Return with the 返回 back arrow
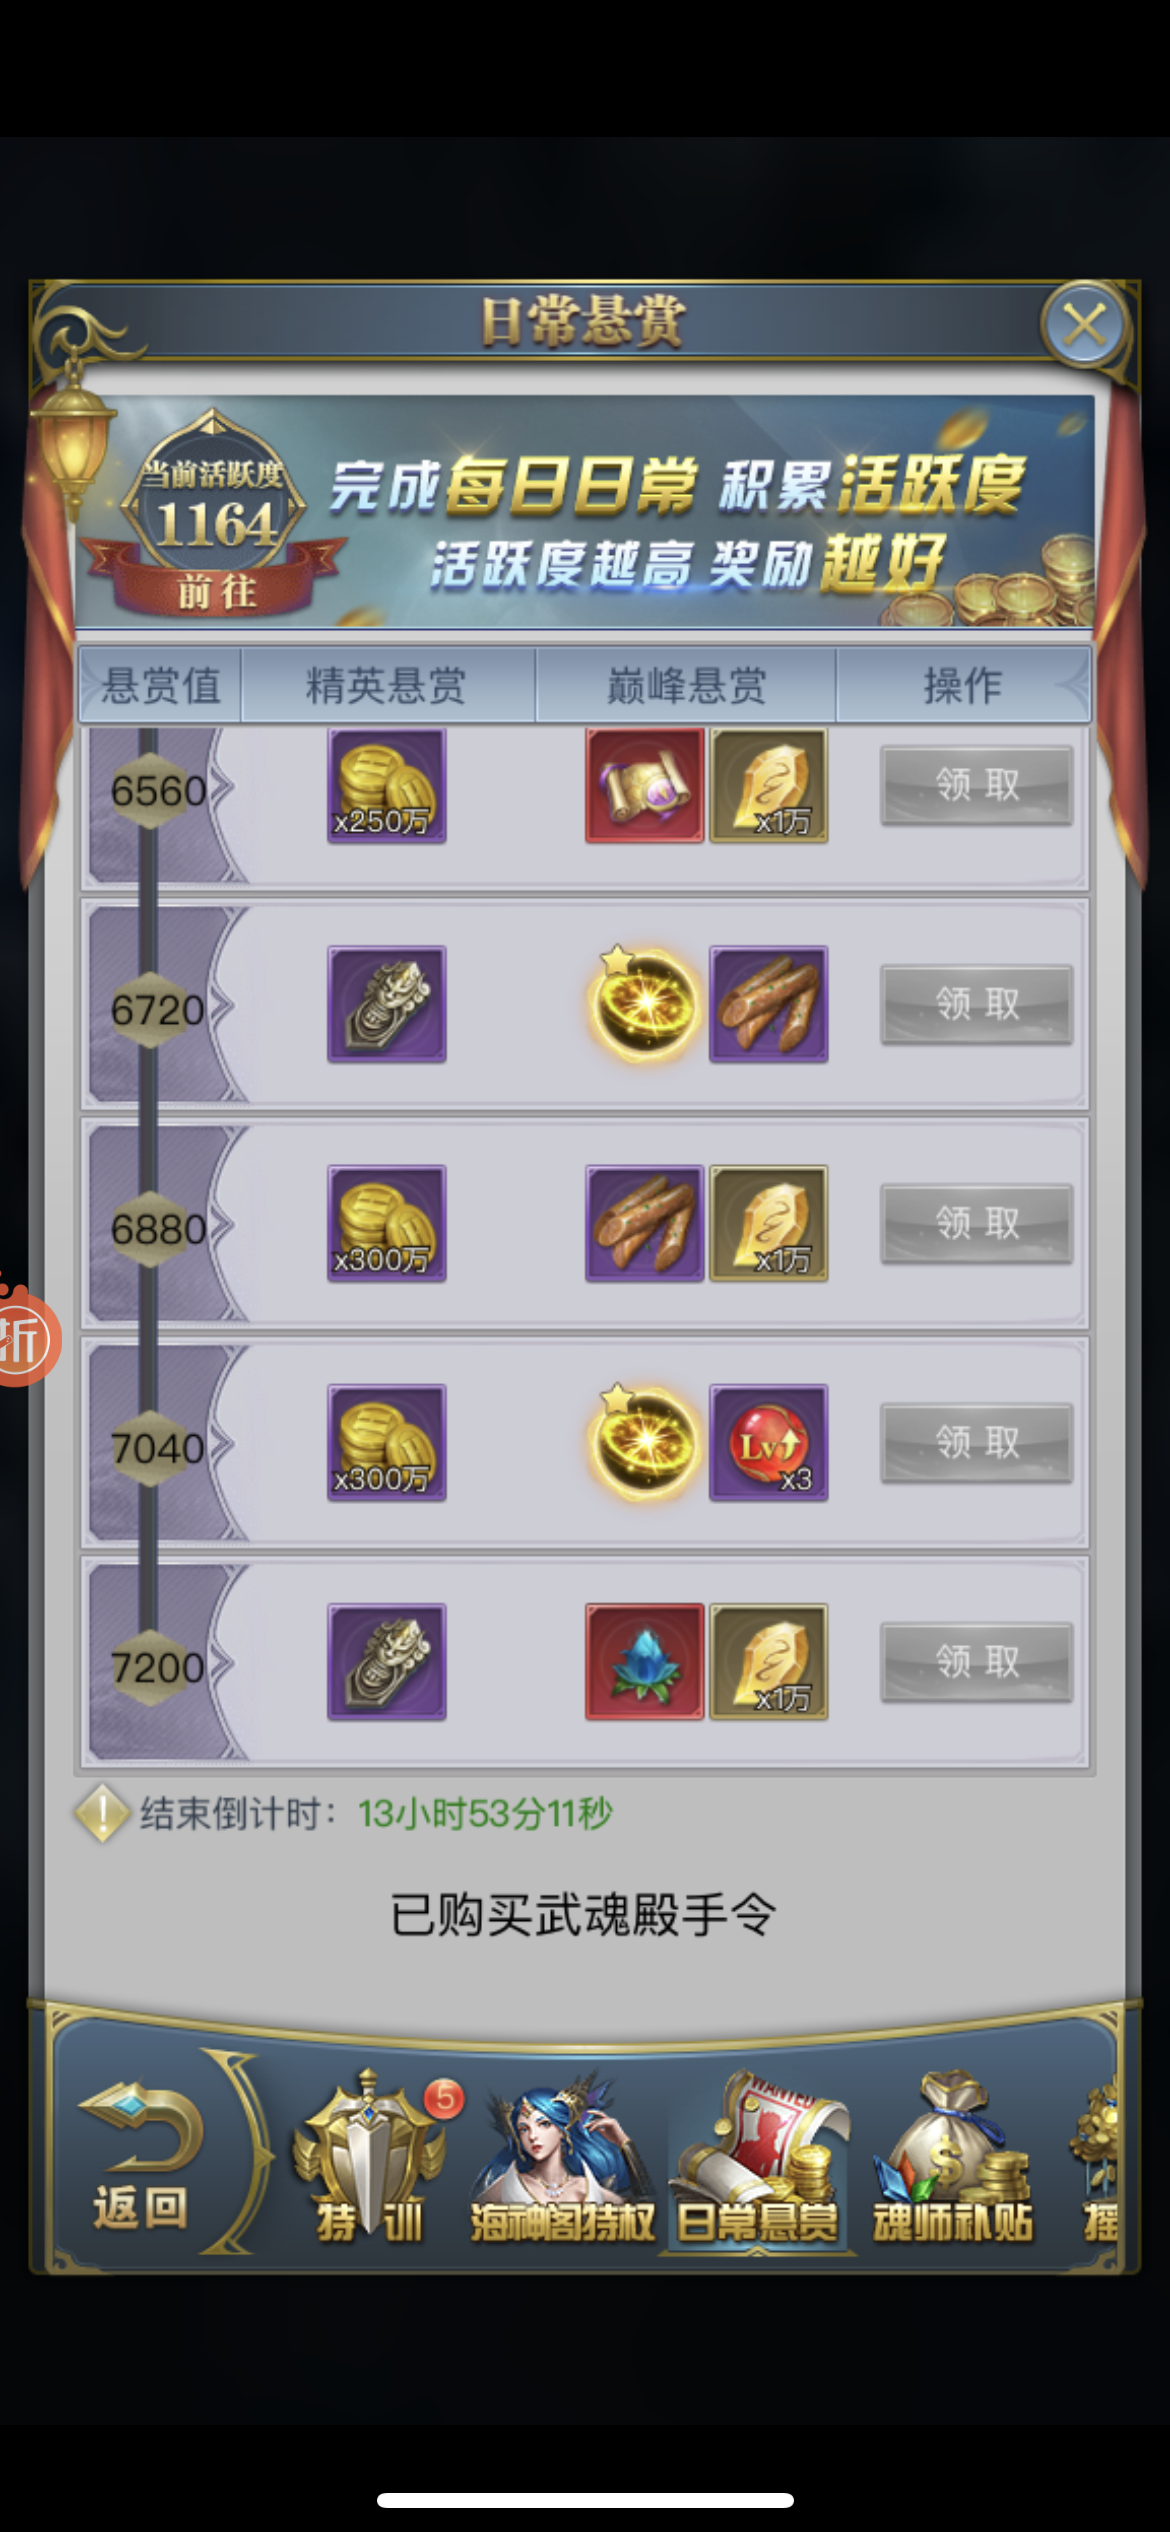 (142, 2160)
